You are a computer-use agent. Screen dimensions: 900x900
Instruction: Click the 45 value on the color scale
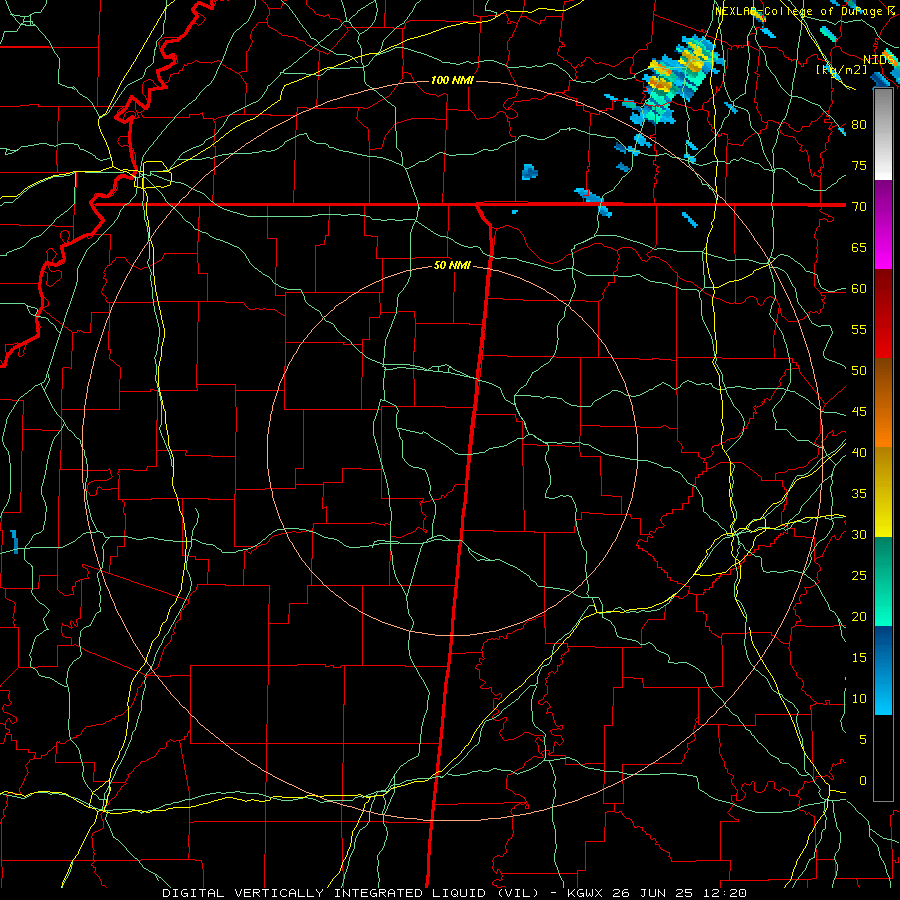pyautogui.click(x=859, y=412)
